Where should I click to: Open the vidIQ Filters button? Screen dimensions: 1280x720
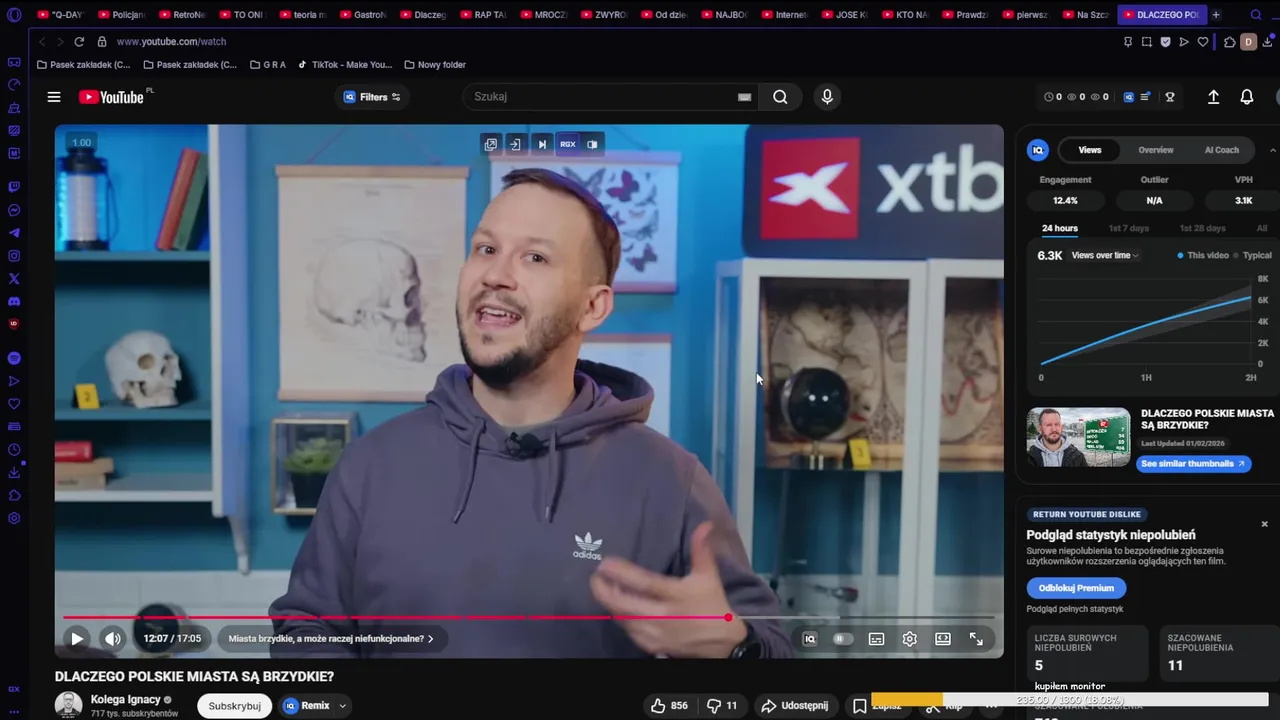pos(372,97)
